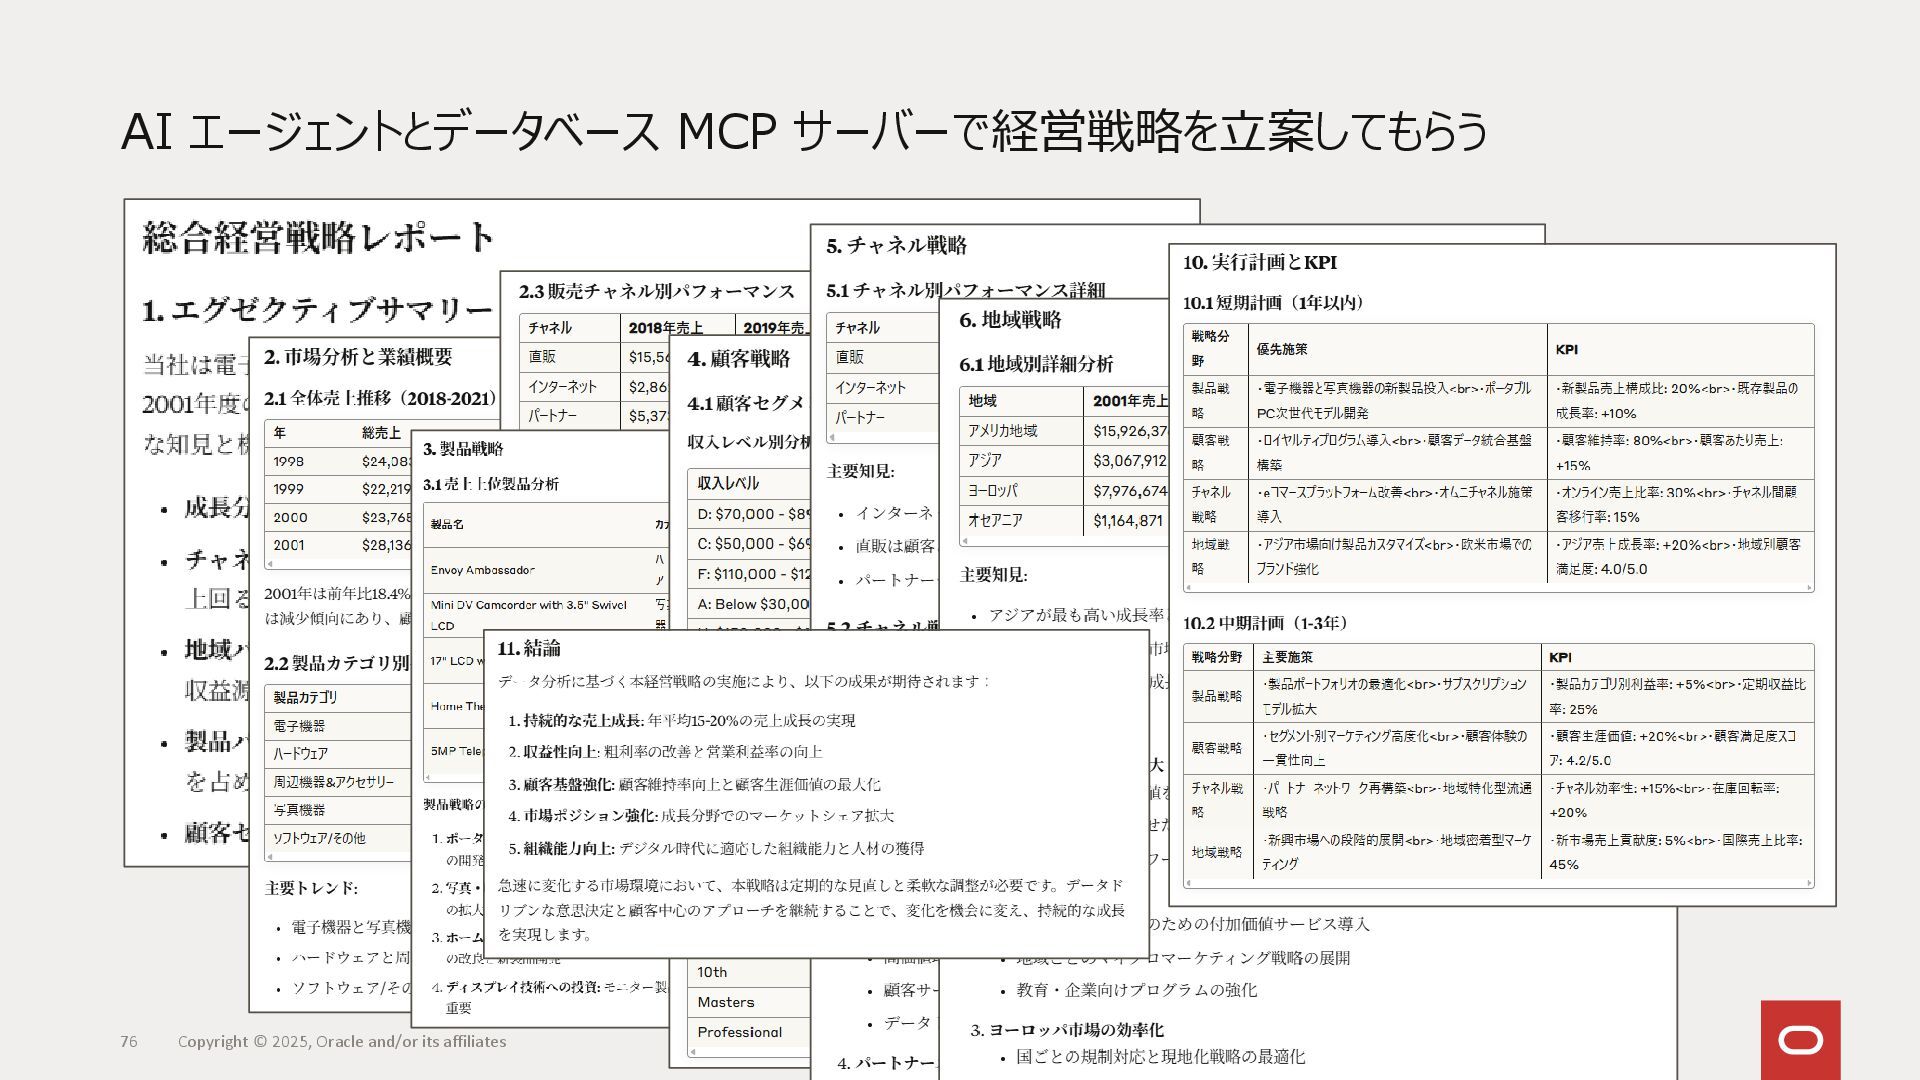Click left scroll arrow under 10.1 table
This screenshot has height=1080, width=1920.
click(1188, 588)
